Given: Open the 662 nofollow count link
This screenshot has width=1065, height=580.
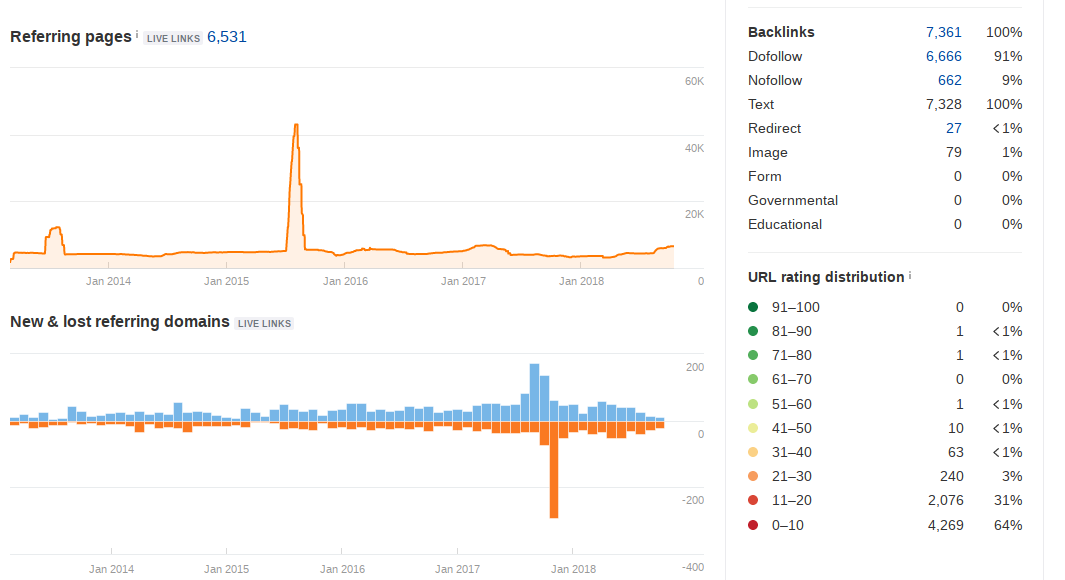Looking at the screenshot, I should coord(950,80).
